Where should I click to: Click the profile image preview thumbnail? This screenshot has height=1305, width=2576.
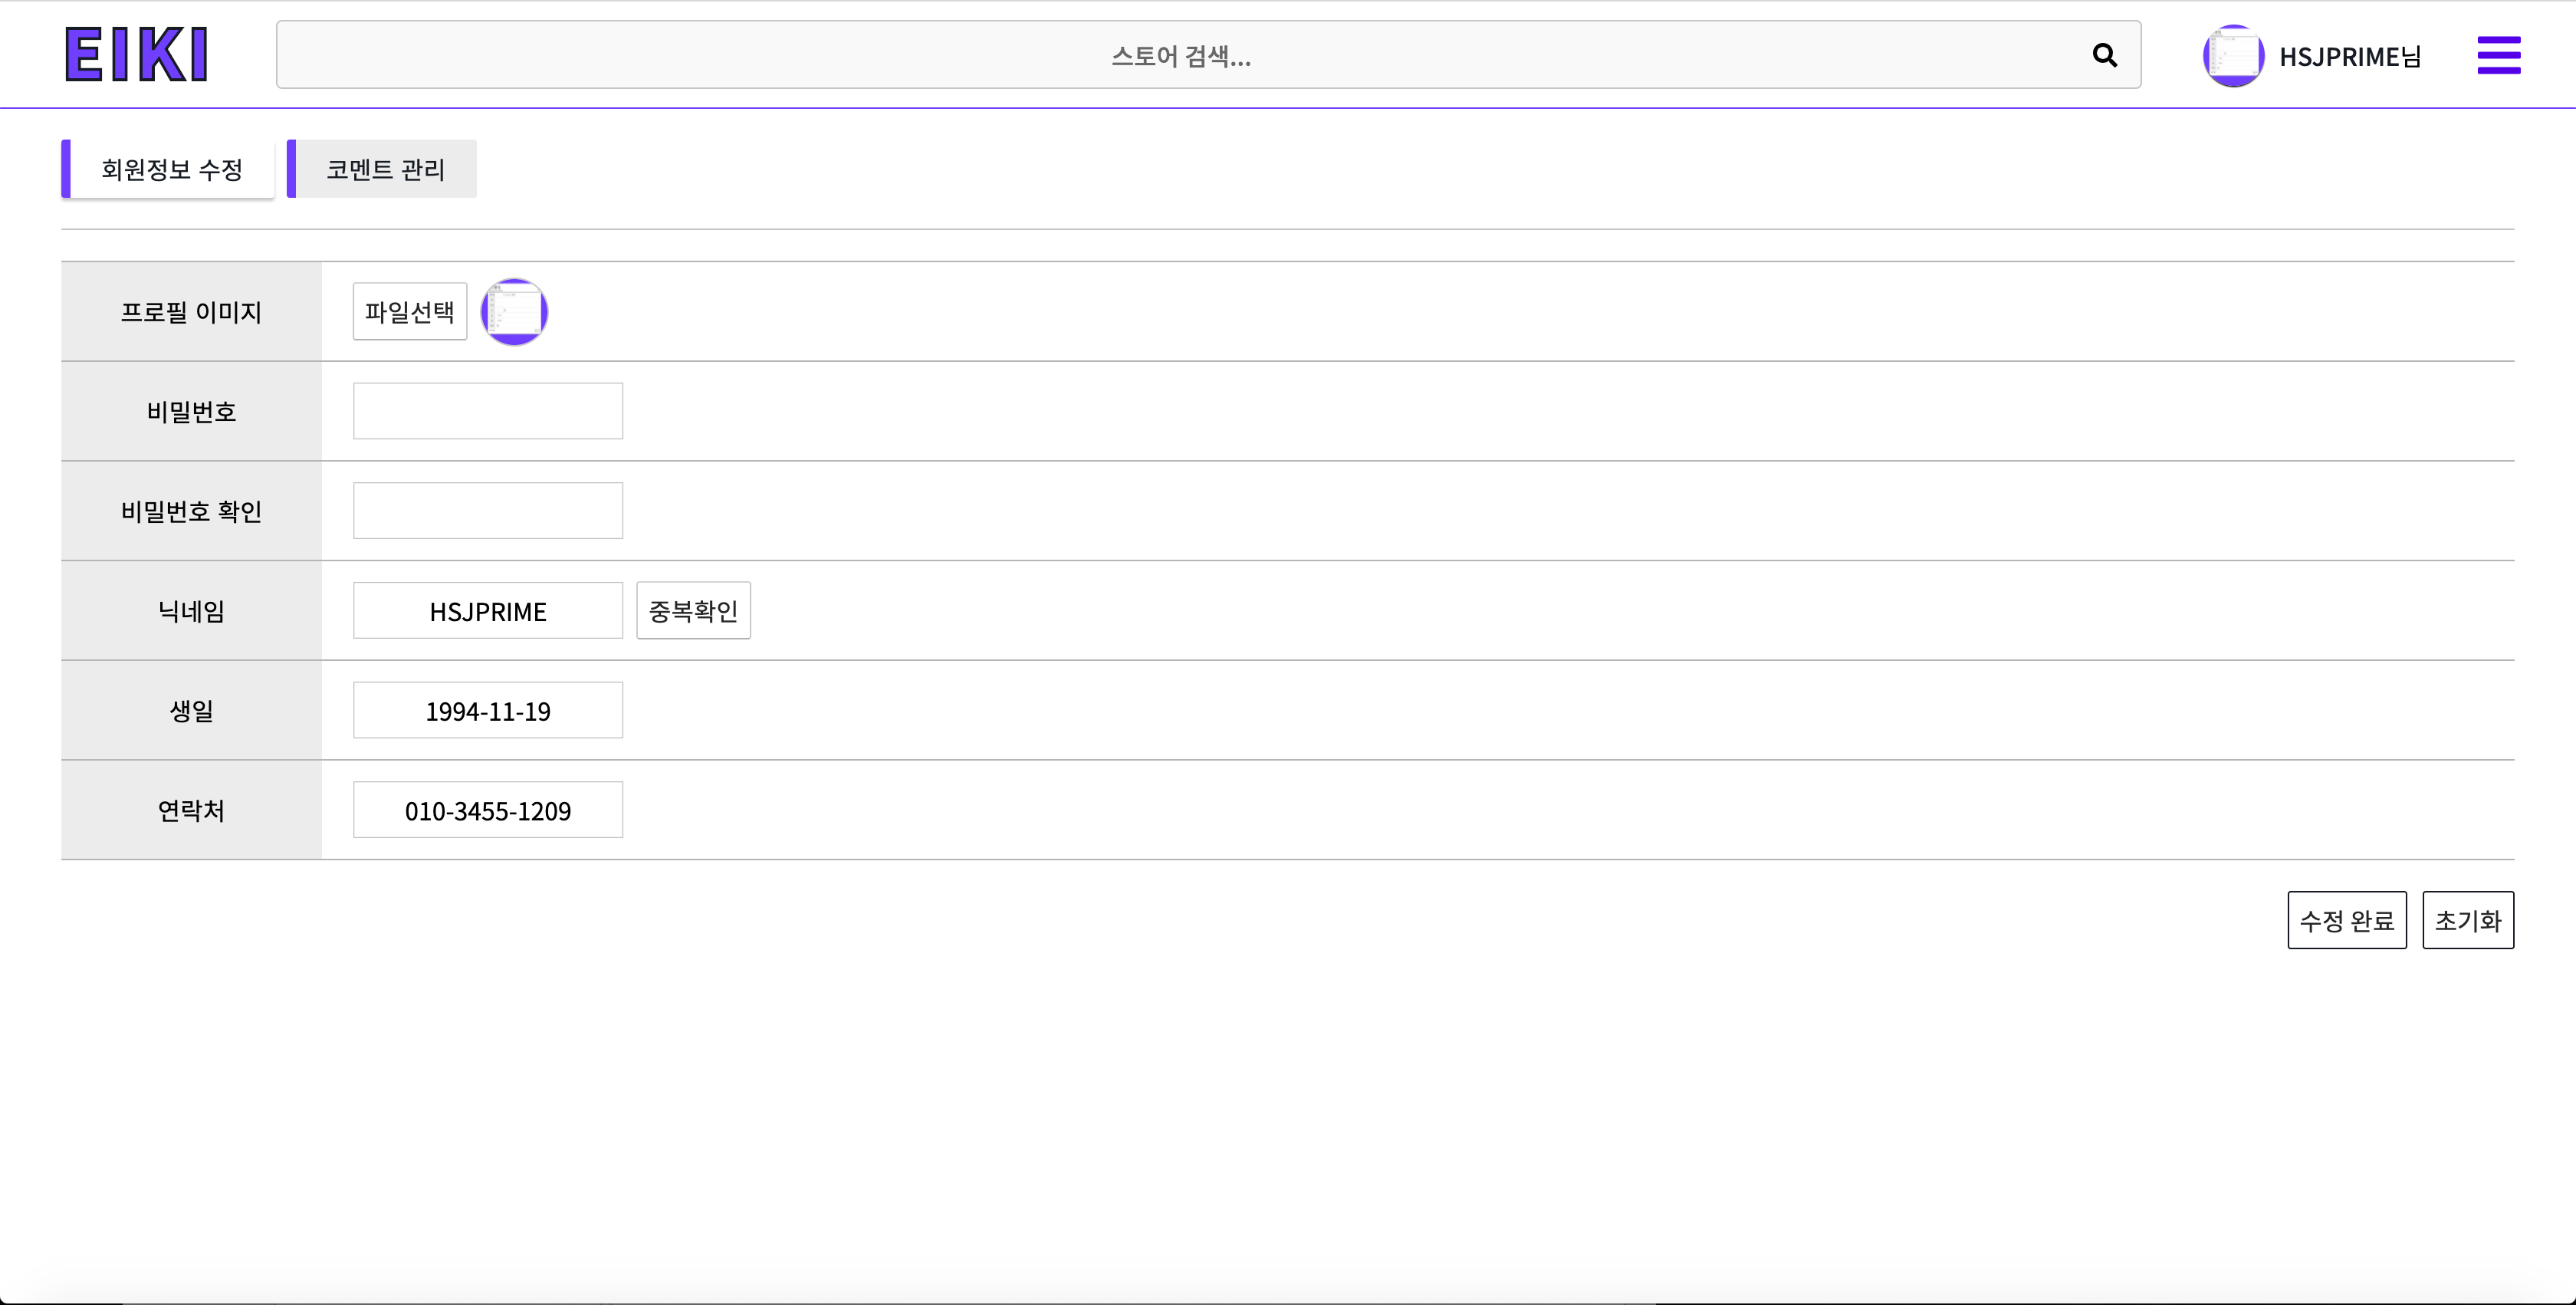(514, 312)
